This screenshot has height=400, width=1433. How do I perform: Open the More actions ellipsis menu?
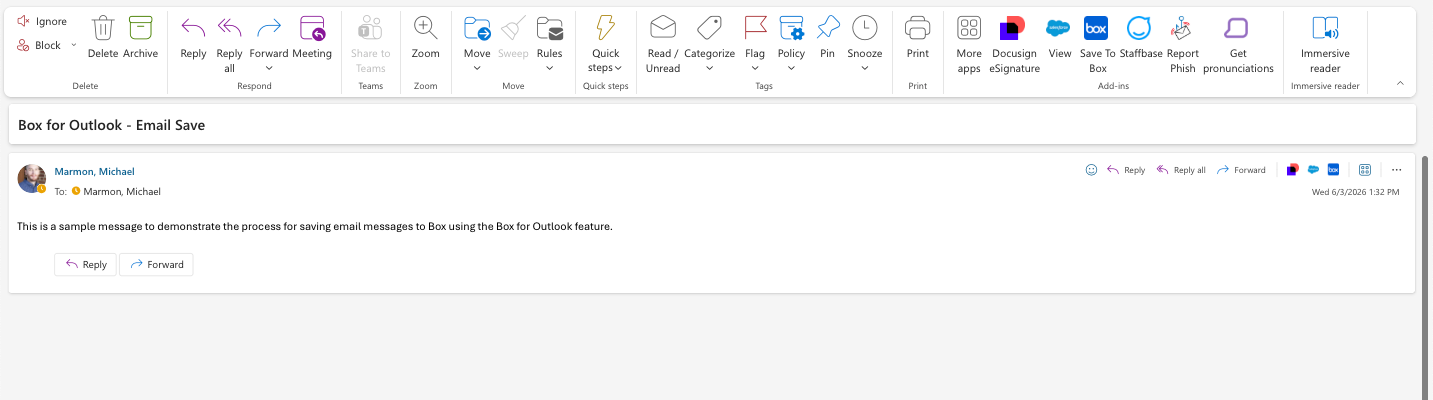(1397, 170)
